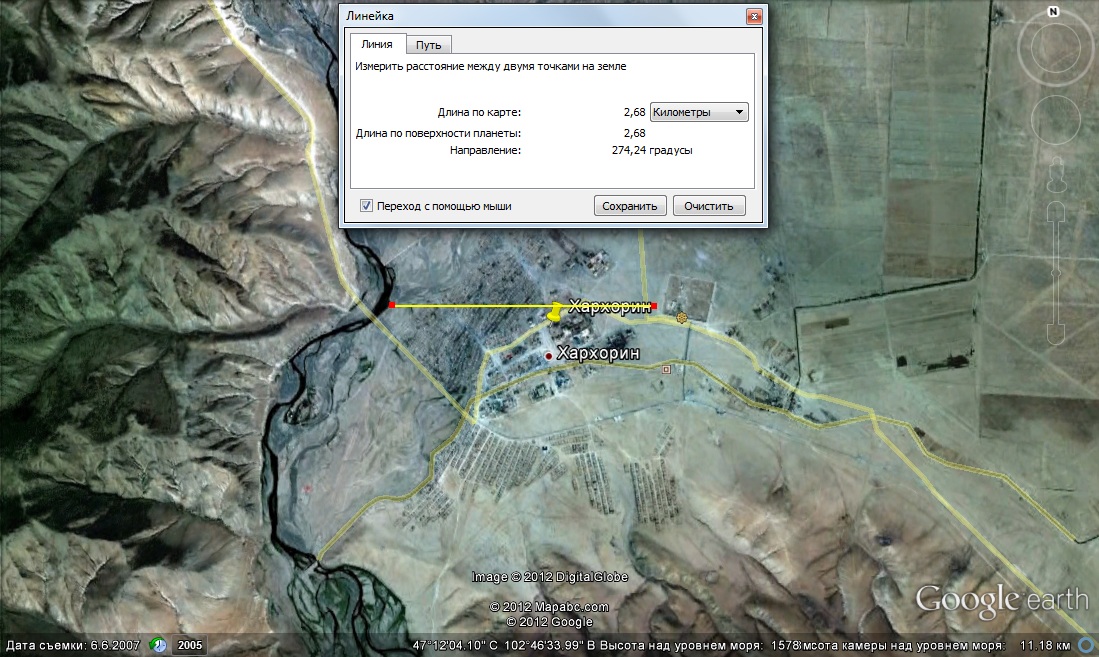Click the red dot city marker
The image size is (1099, 657).
548,356
